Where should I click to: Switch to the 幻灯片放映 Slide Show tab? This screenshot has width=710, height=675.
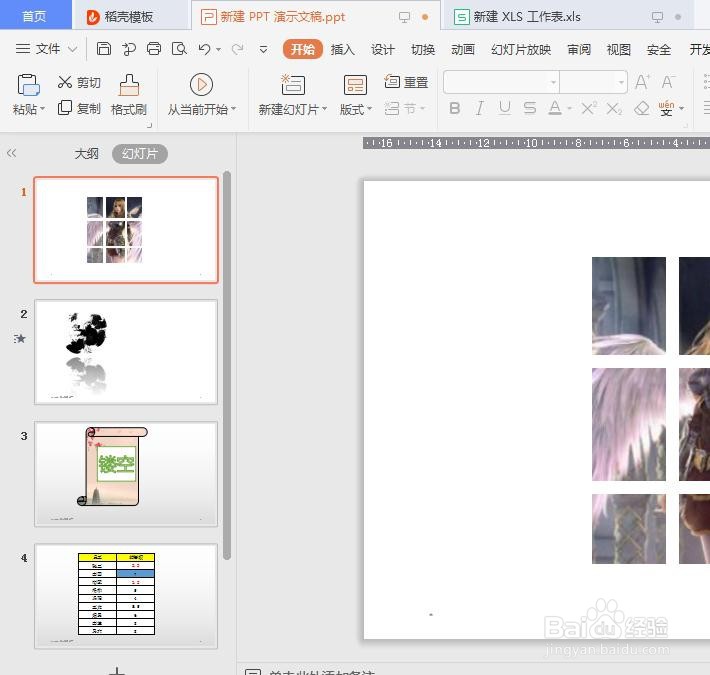tap(521, 49)
